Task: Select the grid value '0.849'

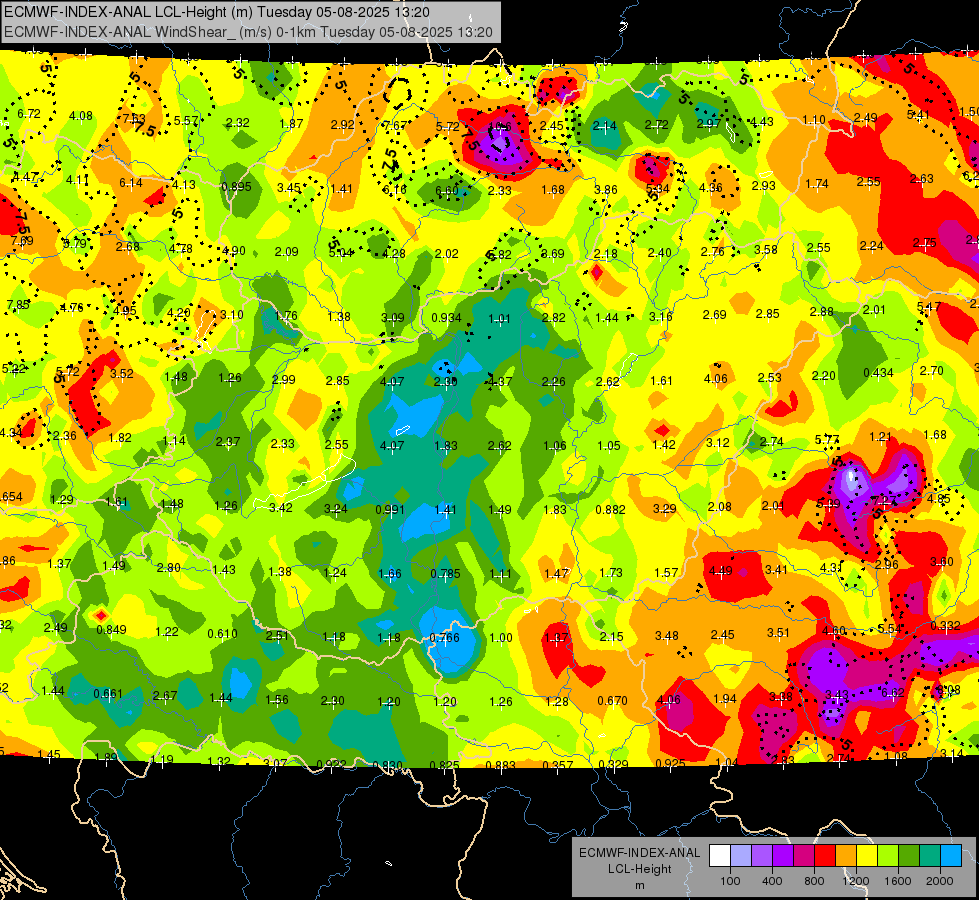Action: click(x=112, y=629)
